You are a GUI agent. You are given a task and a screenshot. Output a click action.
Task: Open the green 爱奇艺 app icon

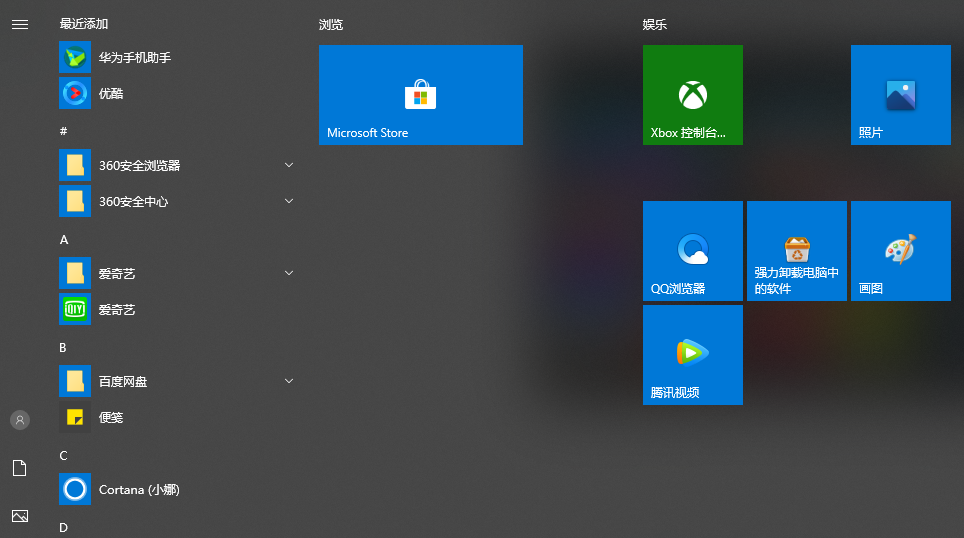click(116, 310)
